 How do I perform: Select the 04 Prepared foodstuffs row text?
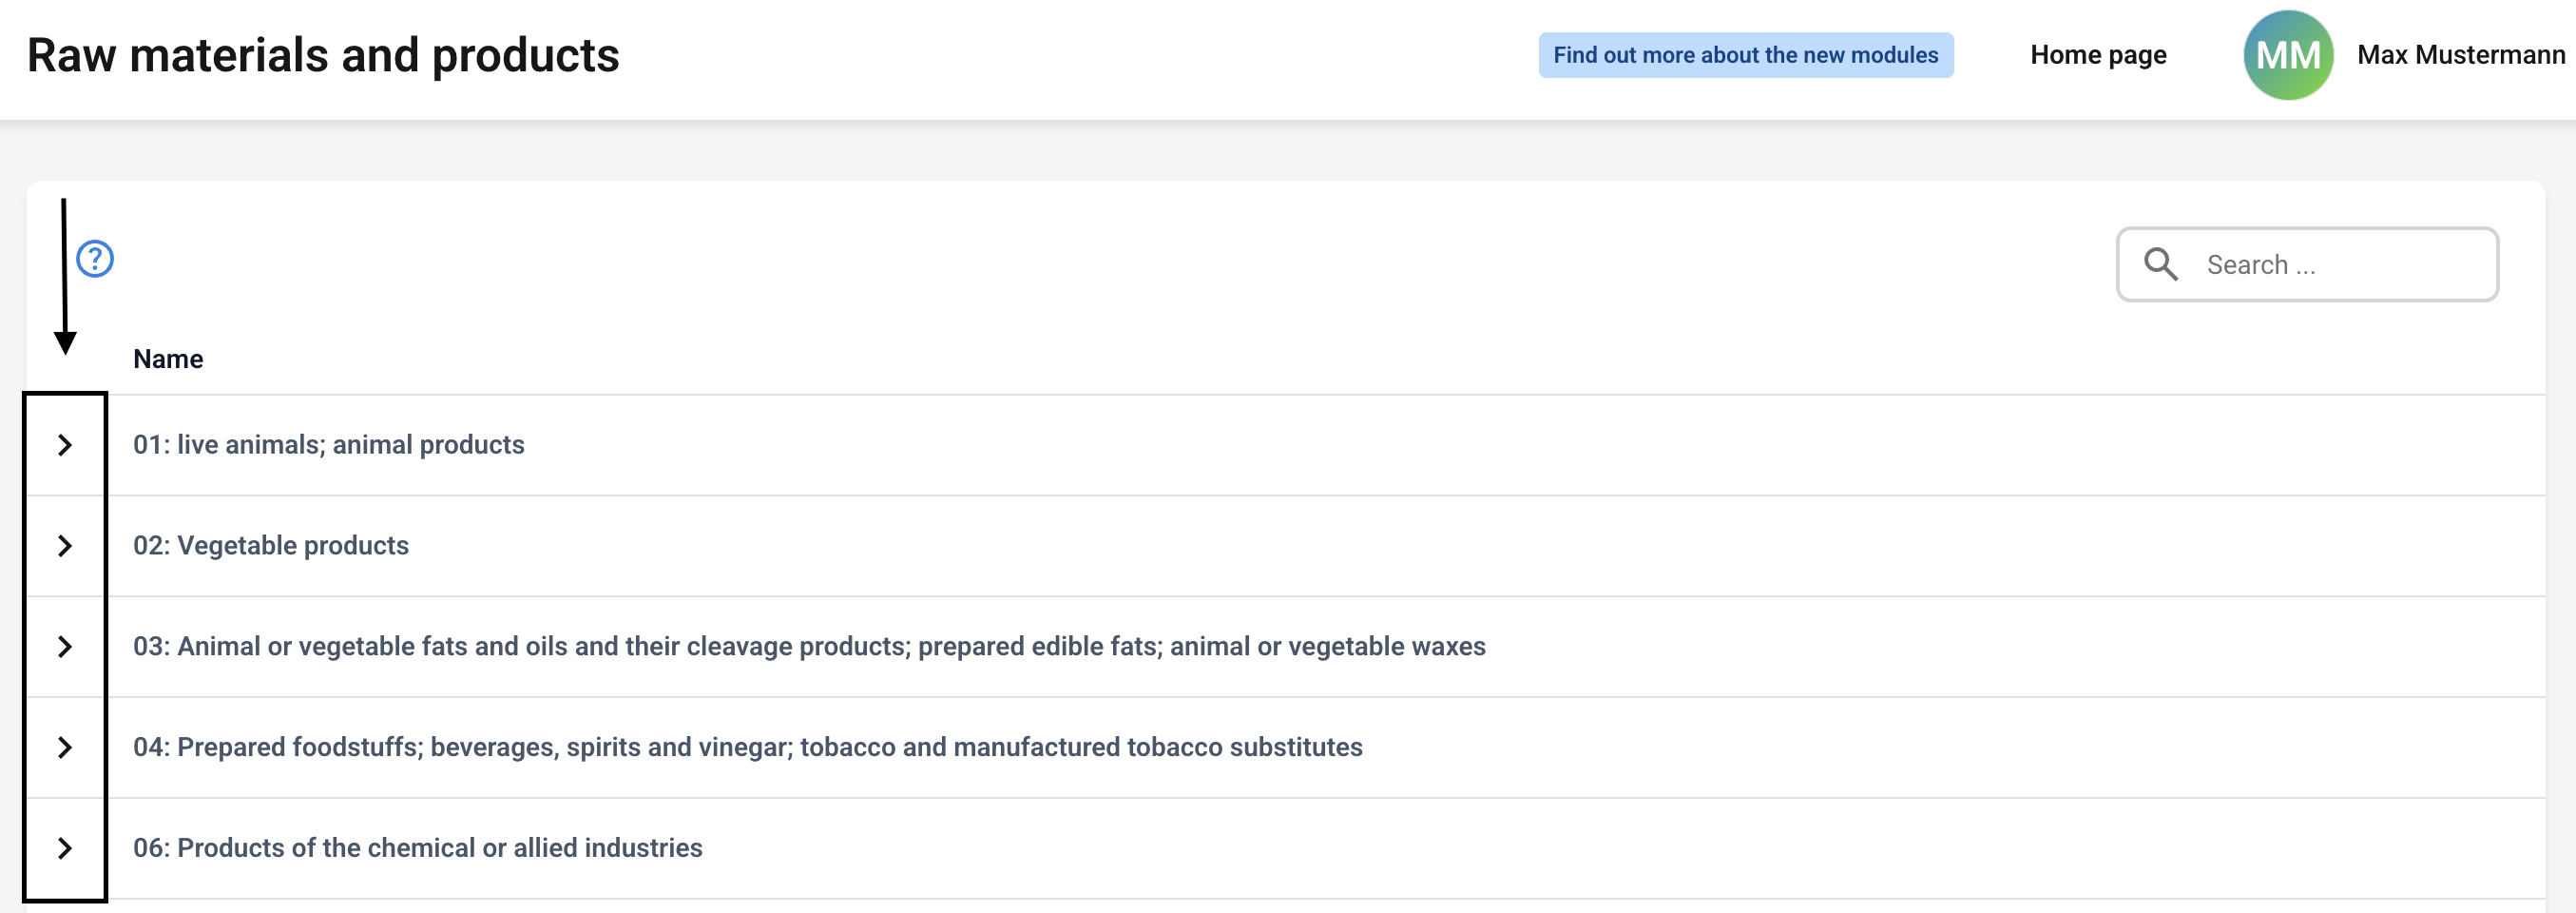click(747, 748)
